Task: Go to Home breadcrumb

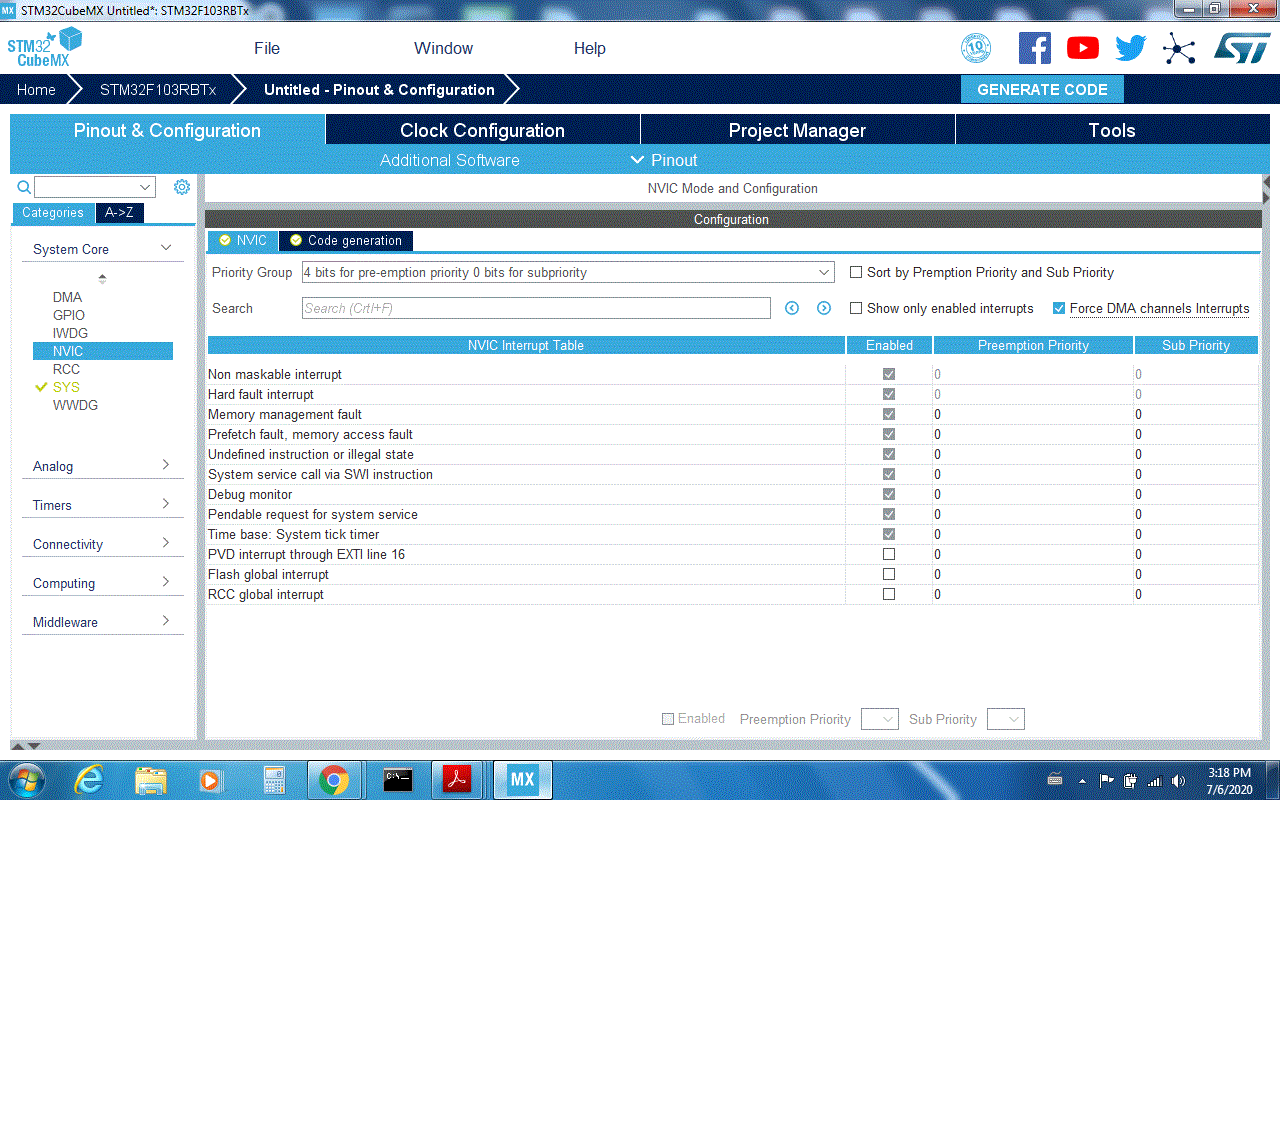Action: point(36,89)
